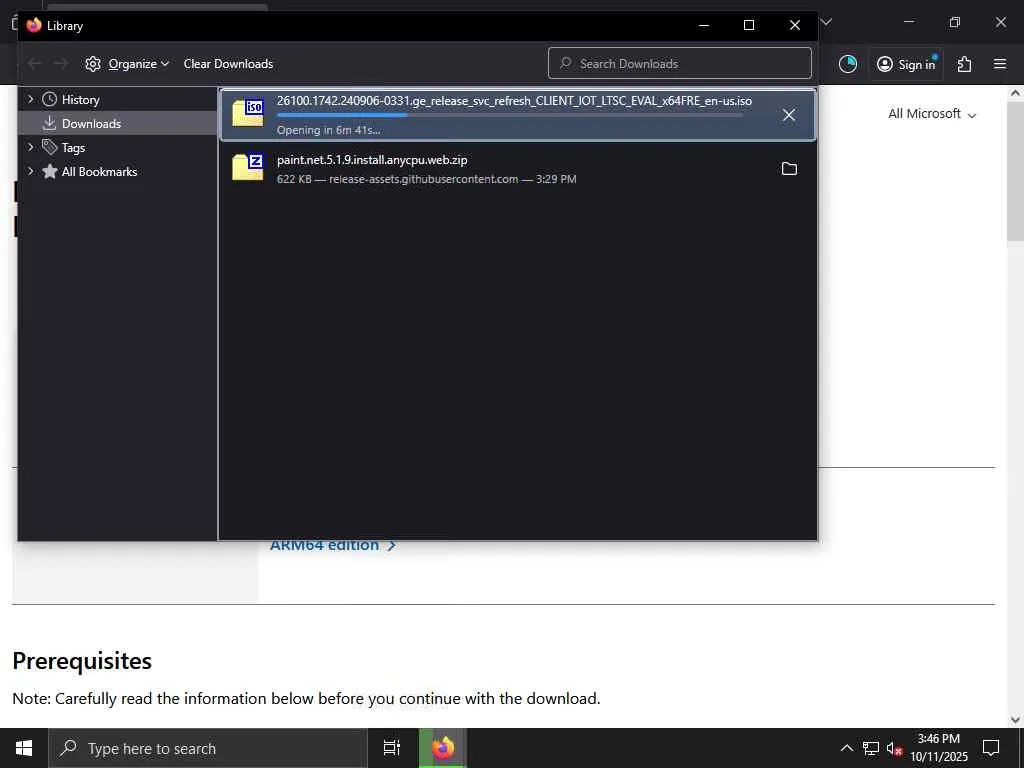Open the taskbar clock and date
The height and width of the screenshot is (768, 1024).
tap(939, 748)
